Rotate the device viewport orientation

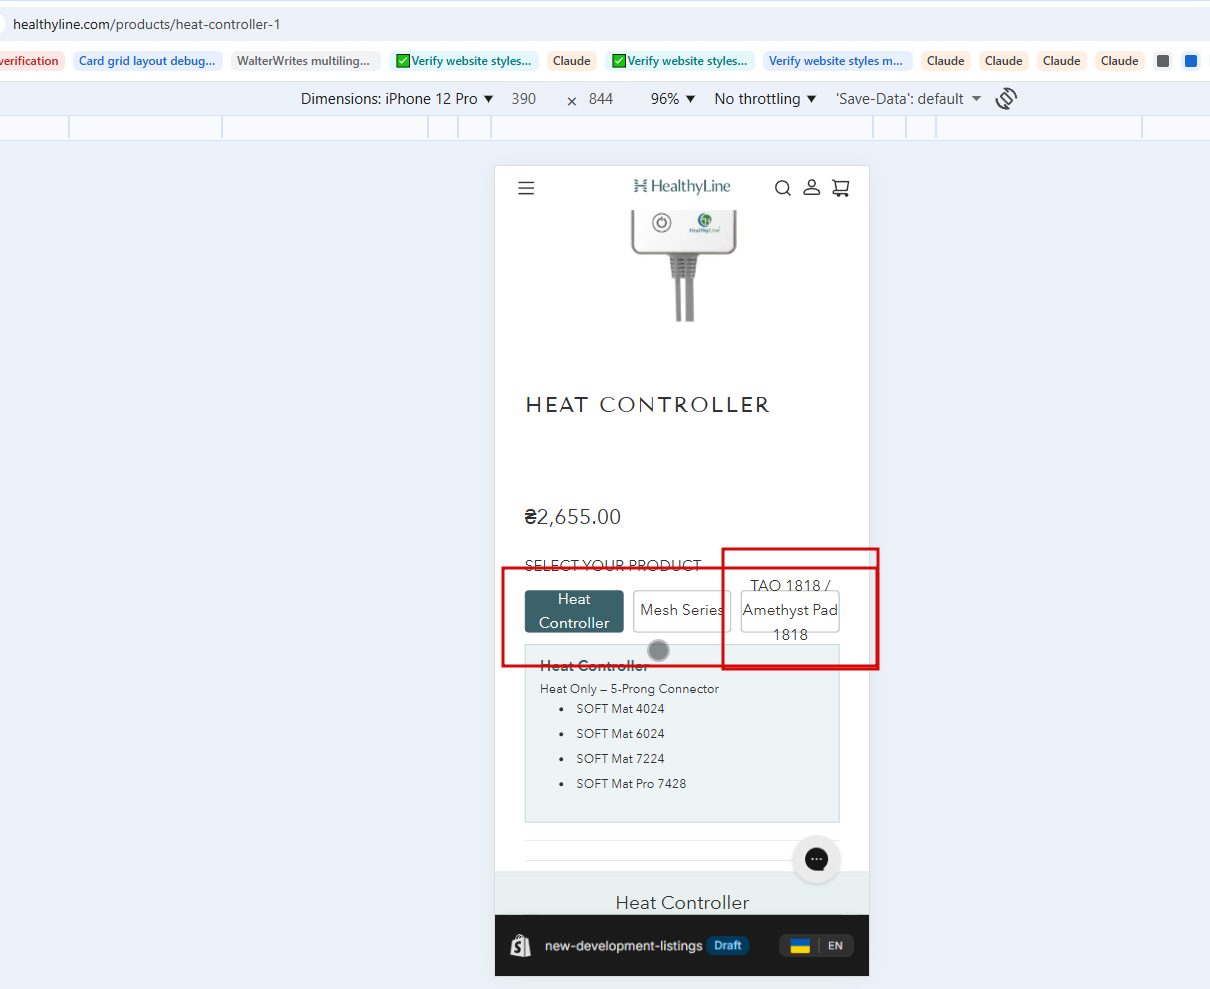tap(1006, 98)
